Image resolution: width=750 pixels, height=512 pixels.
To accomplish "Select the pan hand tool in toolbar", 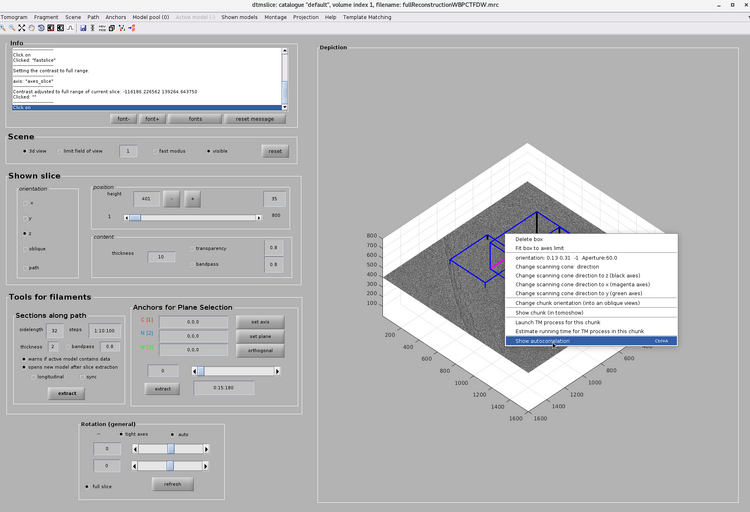I will [31, 28].
